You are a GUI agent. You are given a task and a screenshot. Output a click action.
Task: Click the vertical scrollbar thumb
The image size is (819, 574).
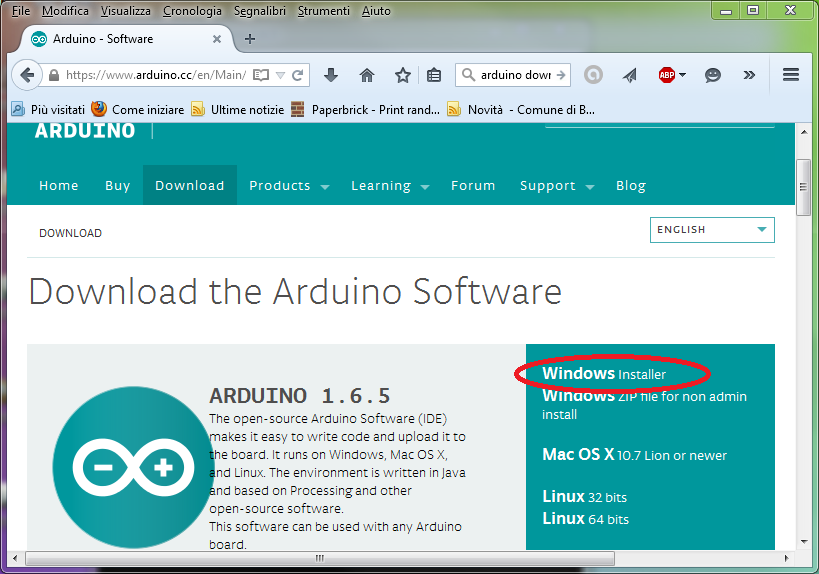tap(803, 187)
